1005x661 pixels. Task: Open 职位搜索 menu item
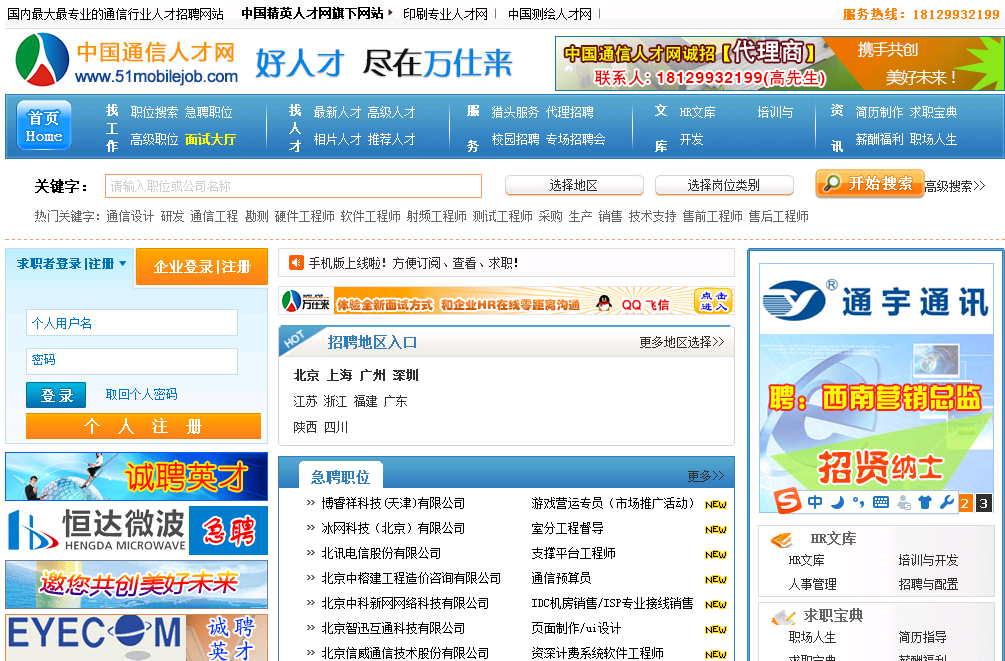point(154,112)
